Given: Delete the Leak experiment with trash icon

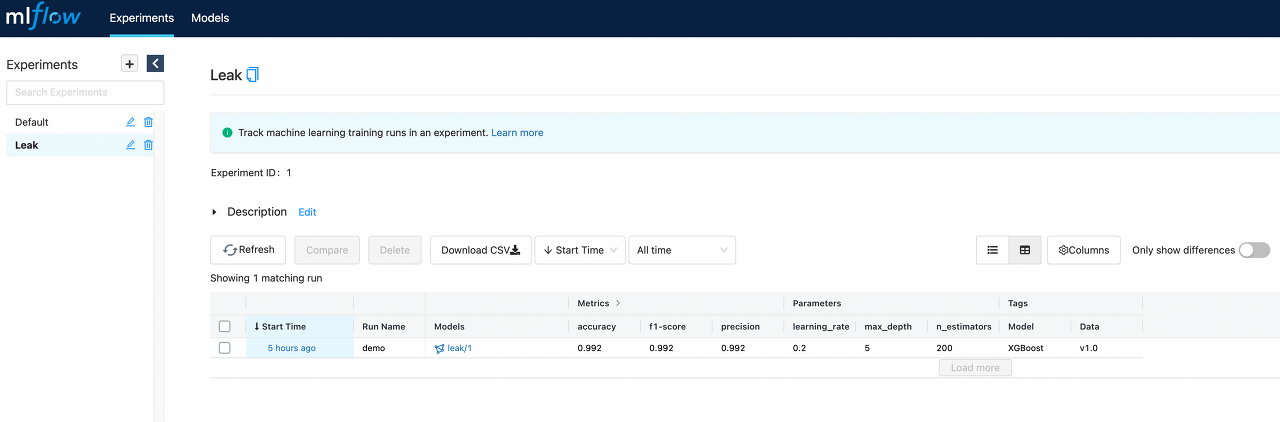Looking at the screenshot, I should [148, 145].
